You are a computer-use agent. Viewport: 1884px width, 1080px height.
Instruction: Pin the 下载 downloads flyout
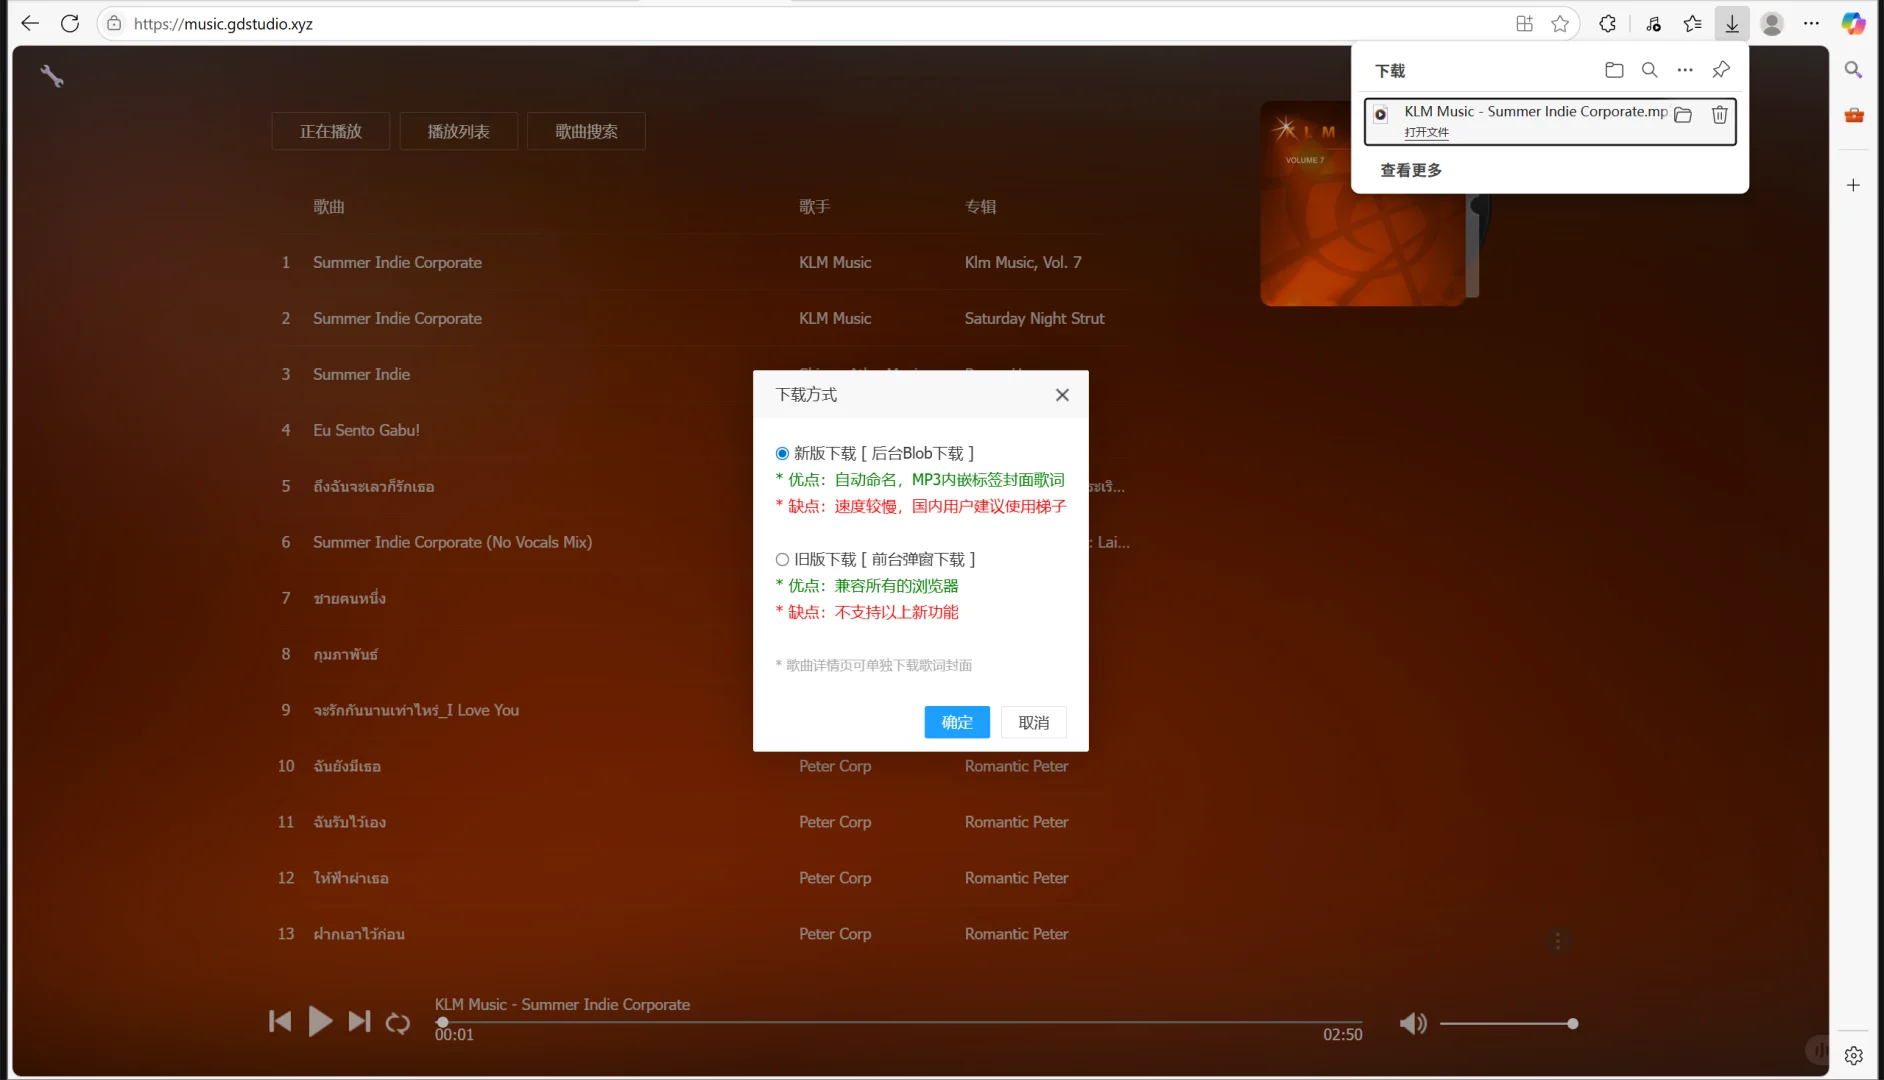[x=1720, y=70]
